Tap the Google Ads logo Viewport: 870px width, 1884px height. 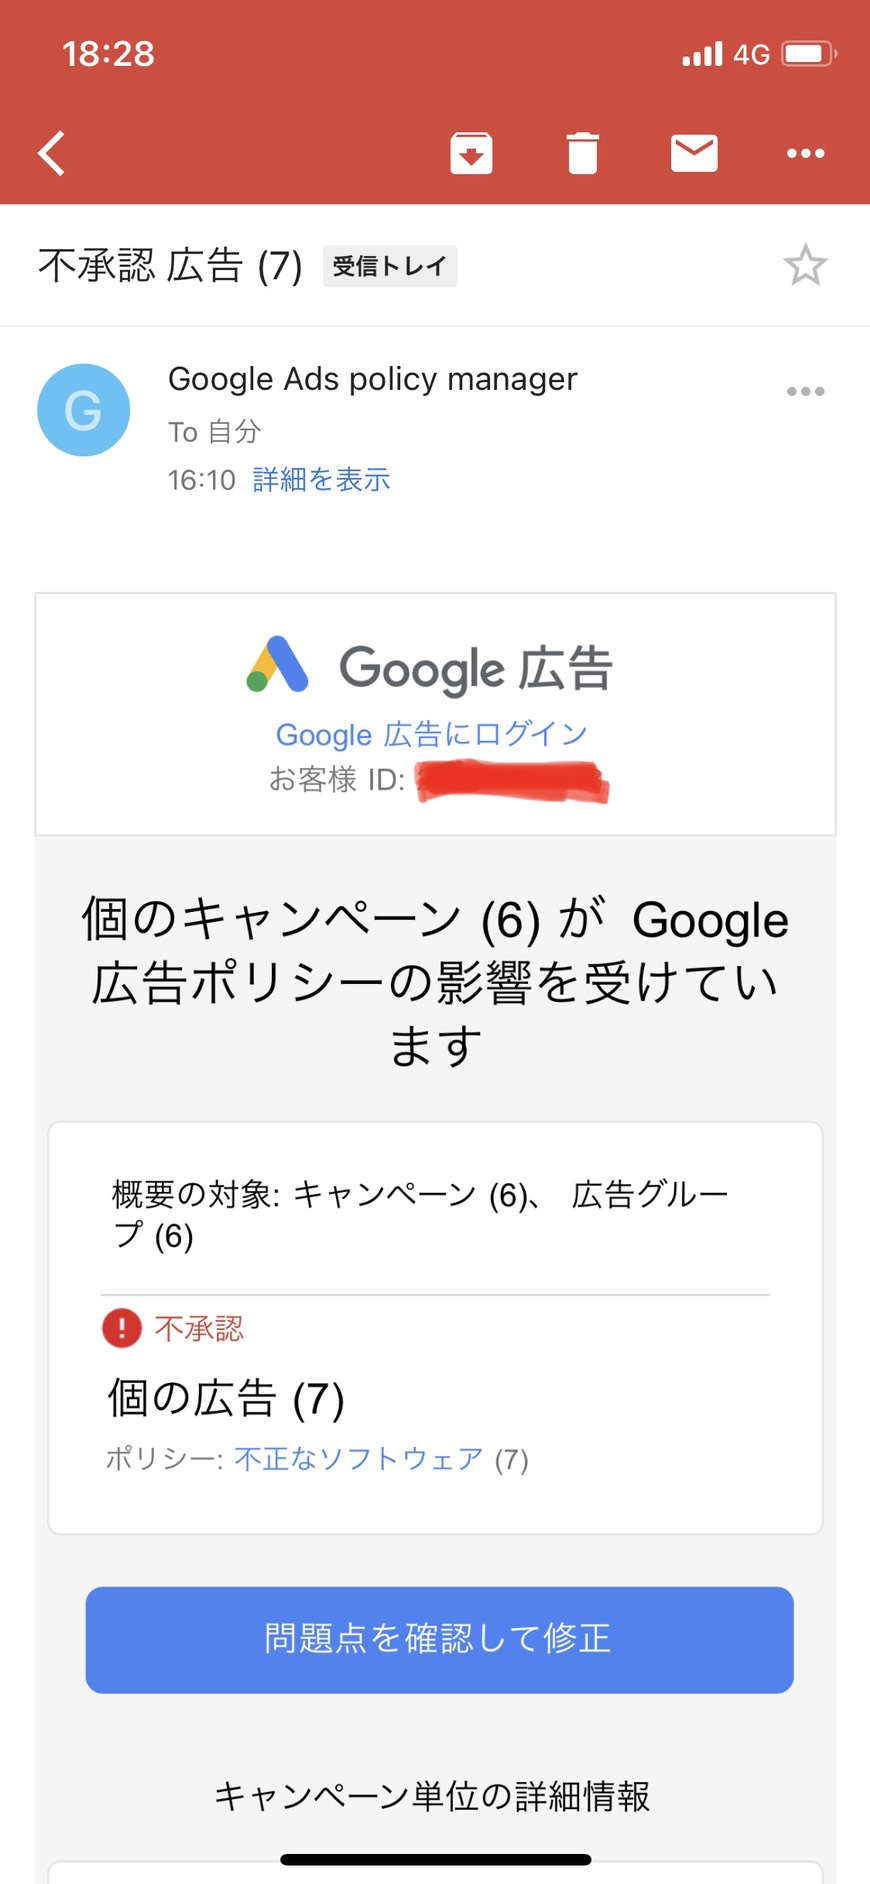[278, 666]
